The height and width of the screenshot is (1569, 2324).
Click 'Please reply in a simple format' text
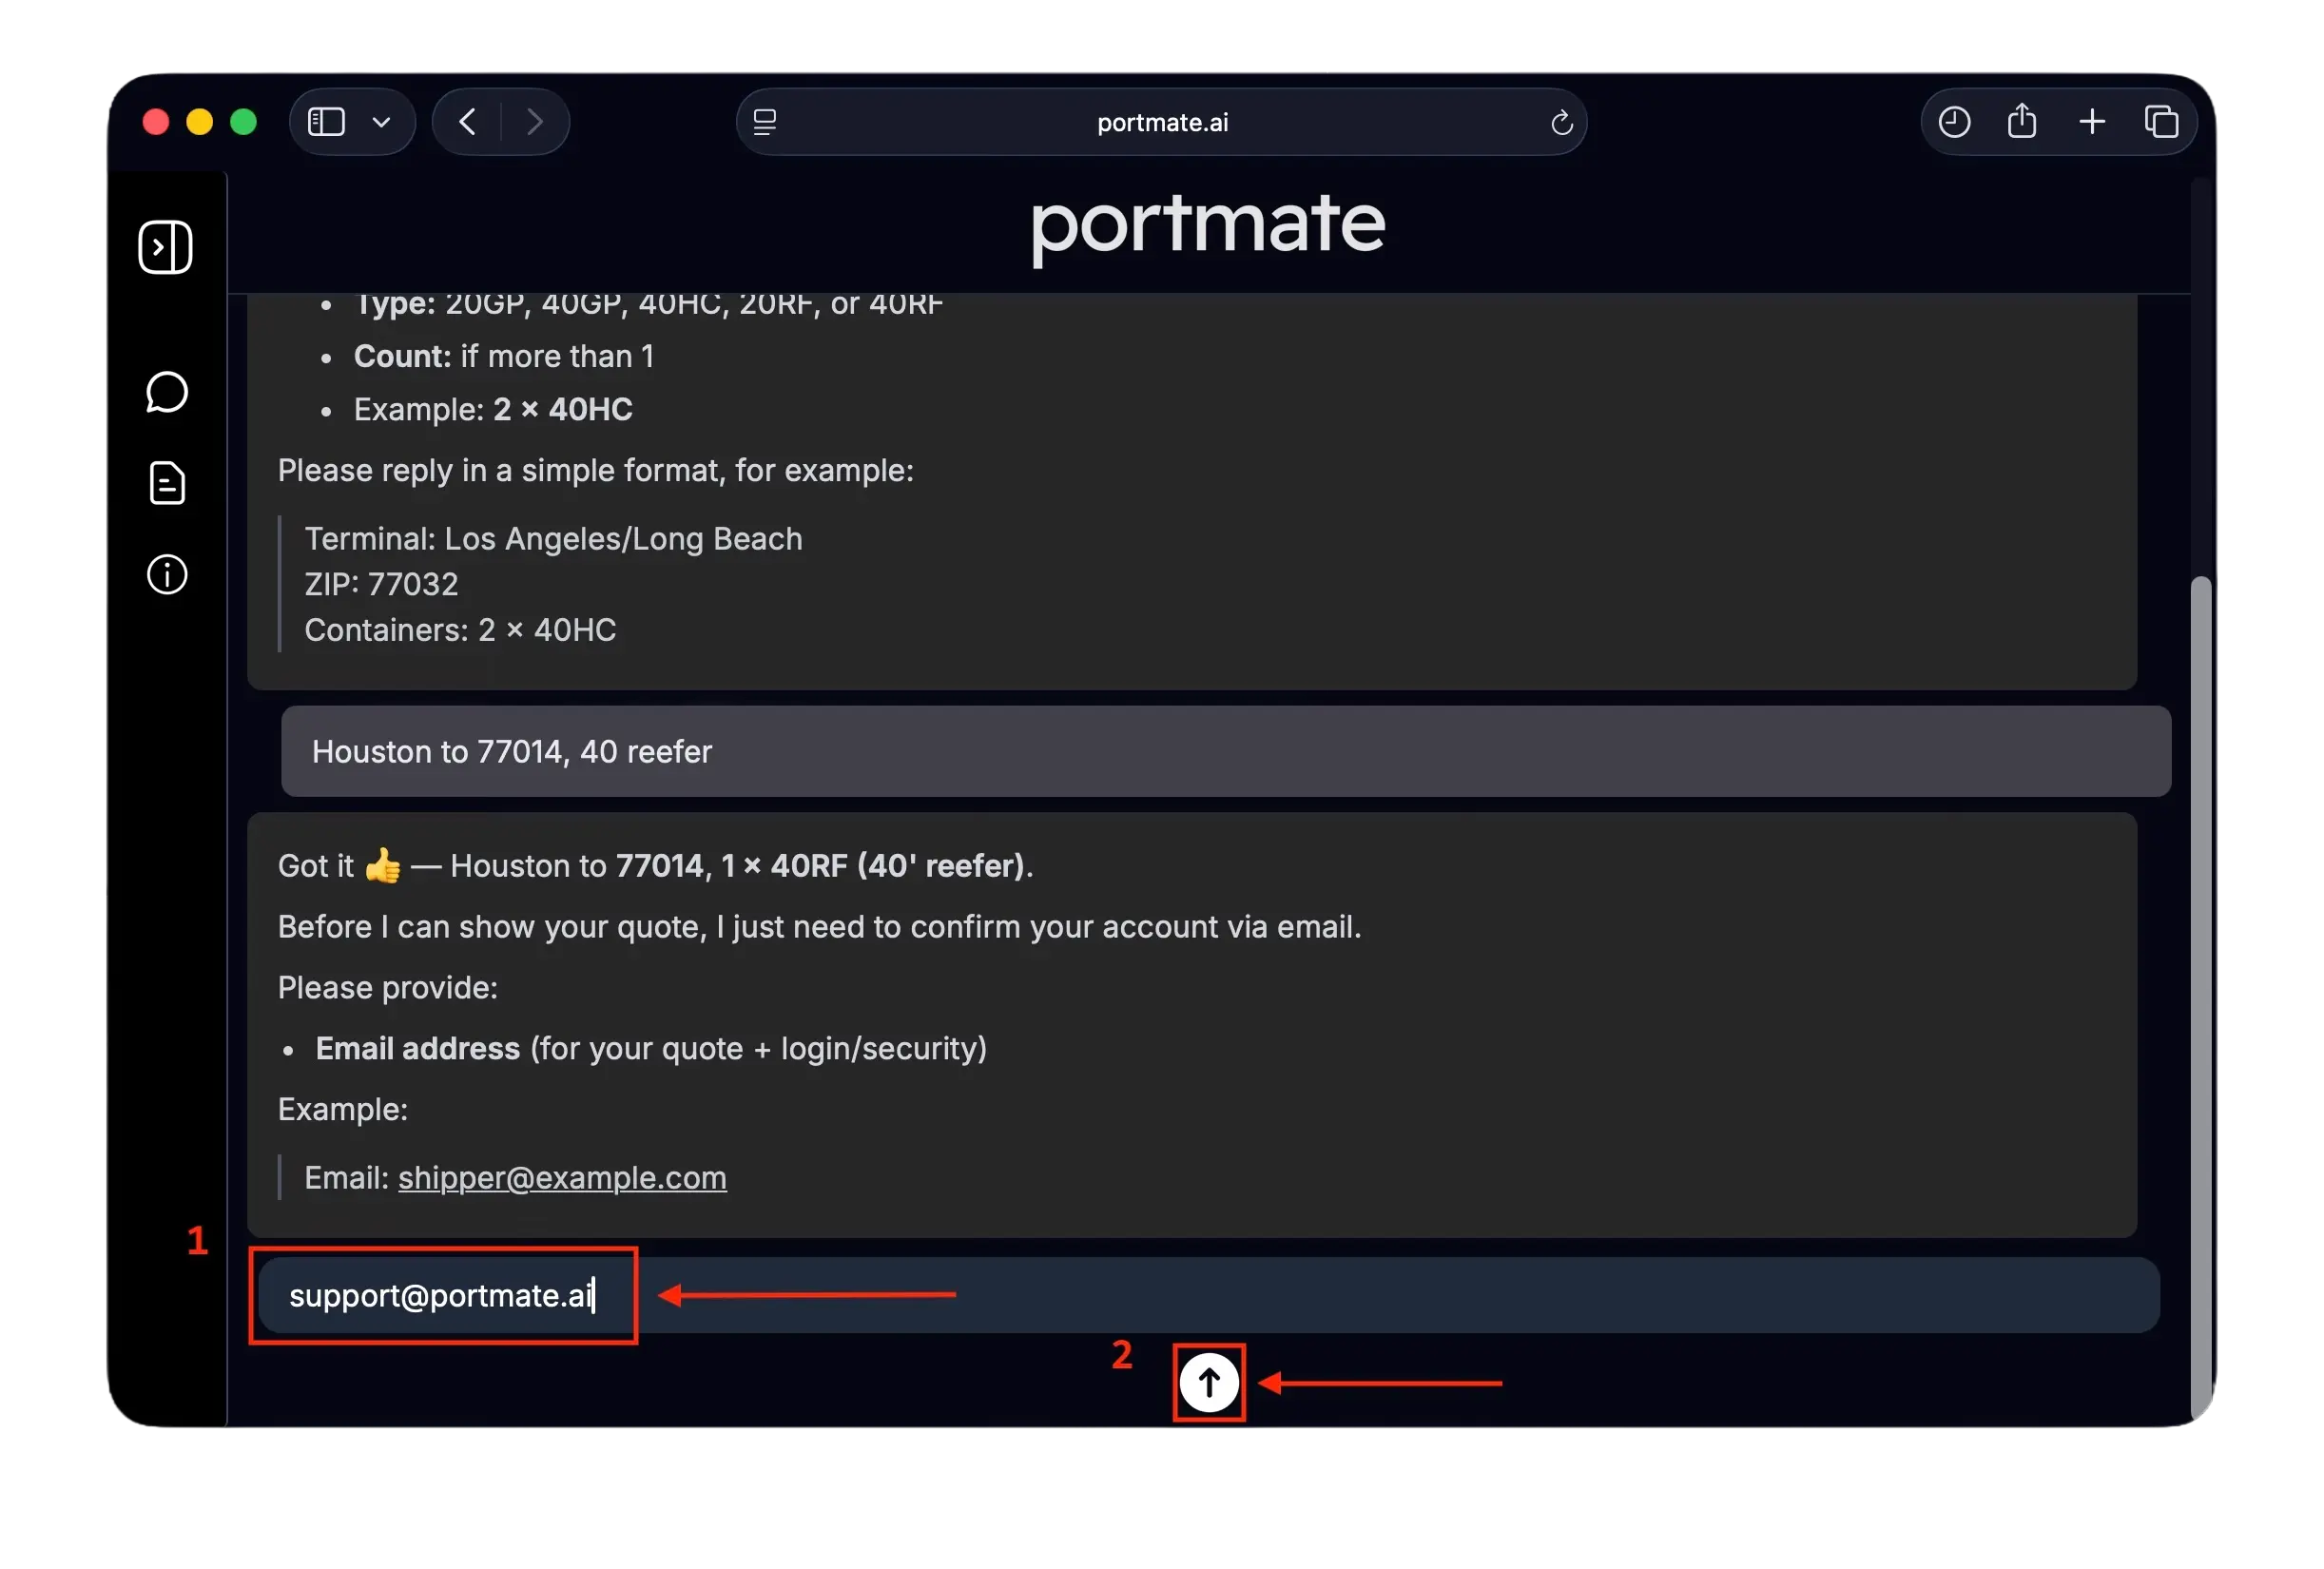click(x=596, y=470)
